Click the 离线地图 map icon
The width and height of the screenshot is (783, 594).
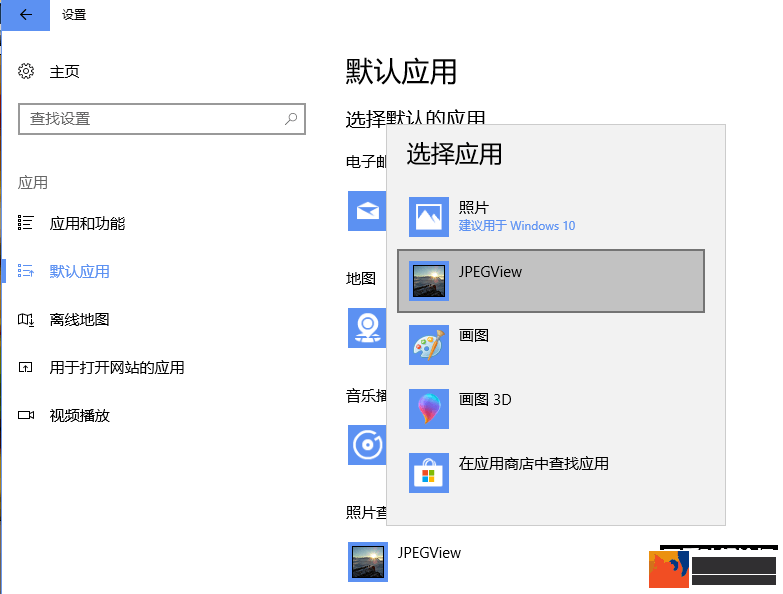tap(25, 319)
